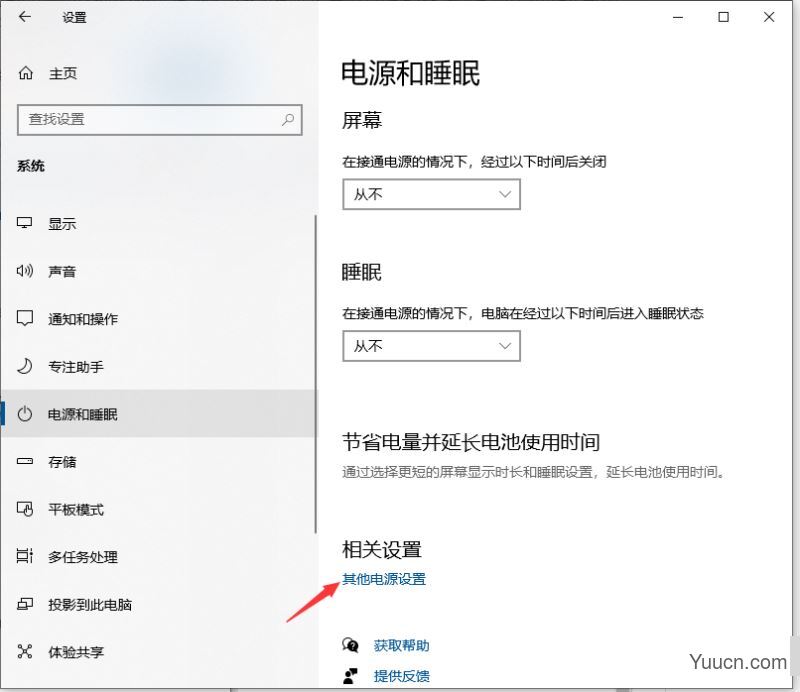Click the projecting icon beside 投影到此电脑

coord(24,604)
